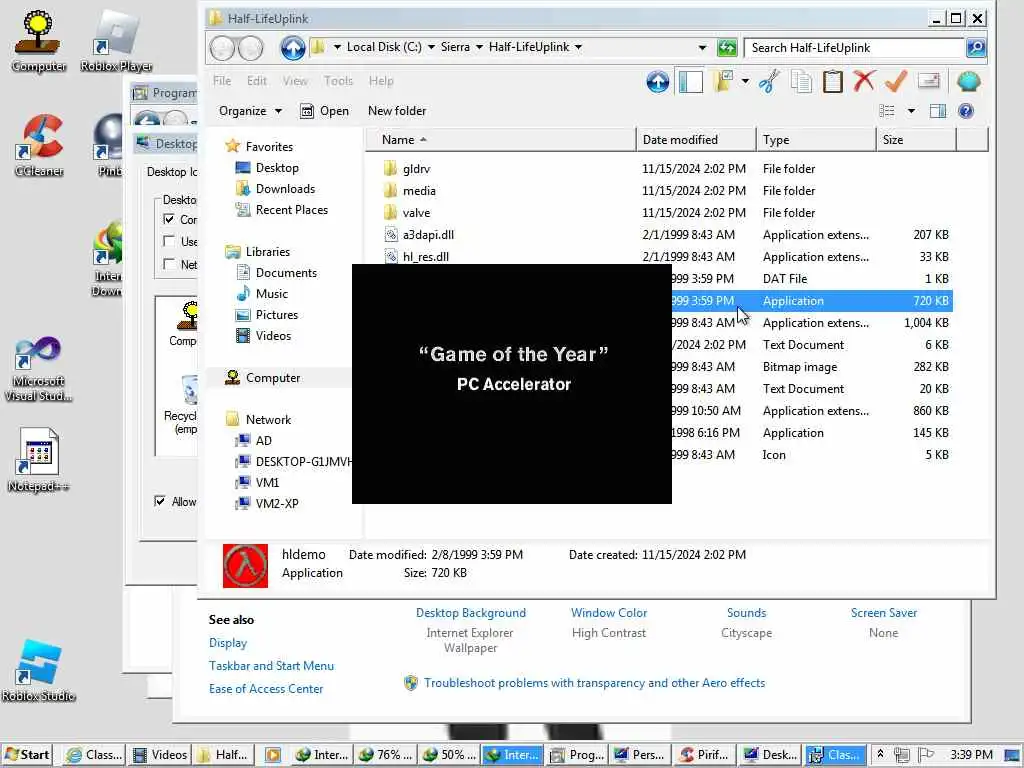This screenshot has width=1024, height=768.
Task: Open Ease of Access Center link
Action: (x=266, y=688)
